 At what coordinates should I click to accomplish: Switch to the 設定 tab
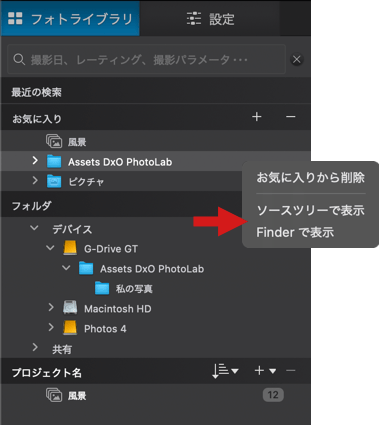210,19
